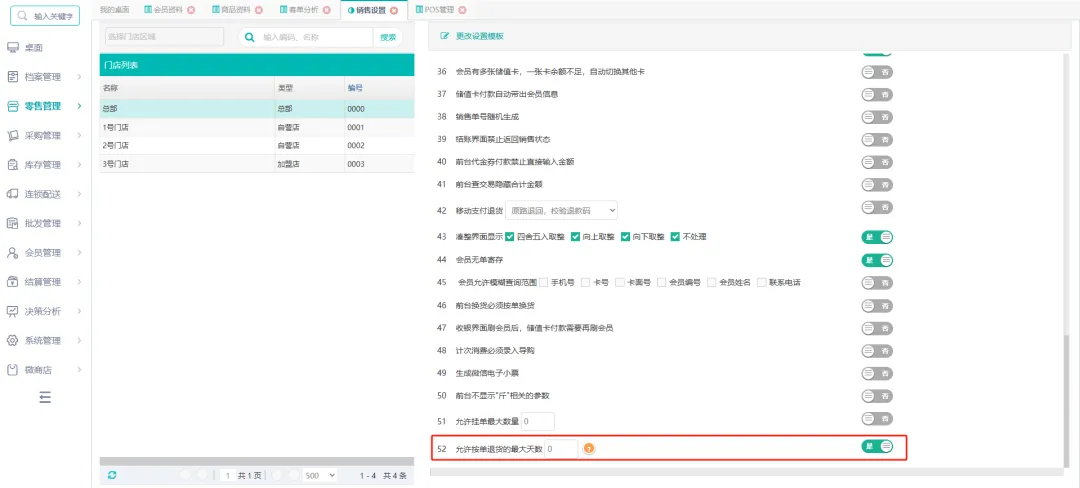Click the refresh icon below the store list

(112, 475)
